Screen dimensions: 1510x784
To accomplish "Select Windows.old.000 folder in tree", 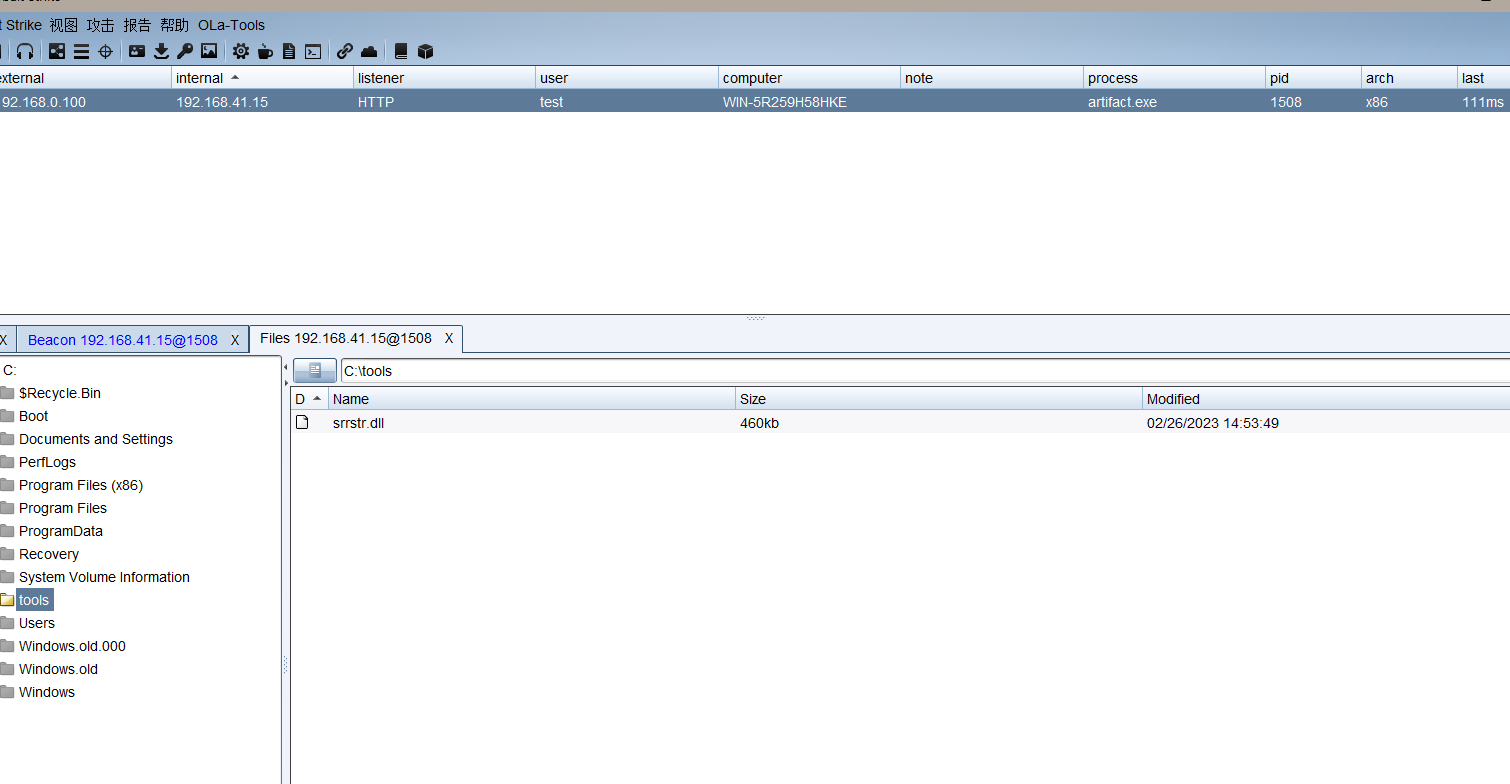I will 72,646.
